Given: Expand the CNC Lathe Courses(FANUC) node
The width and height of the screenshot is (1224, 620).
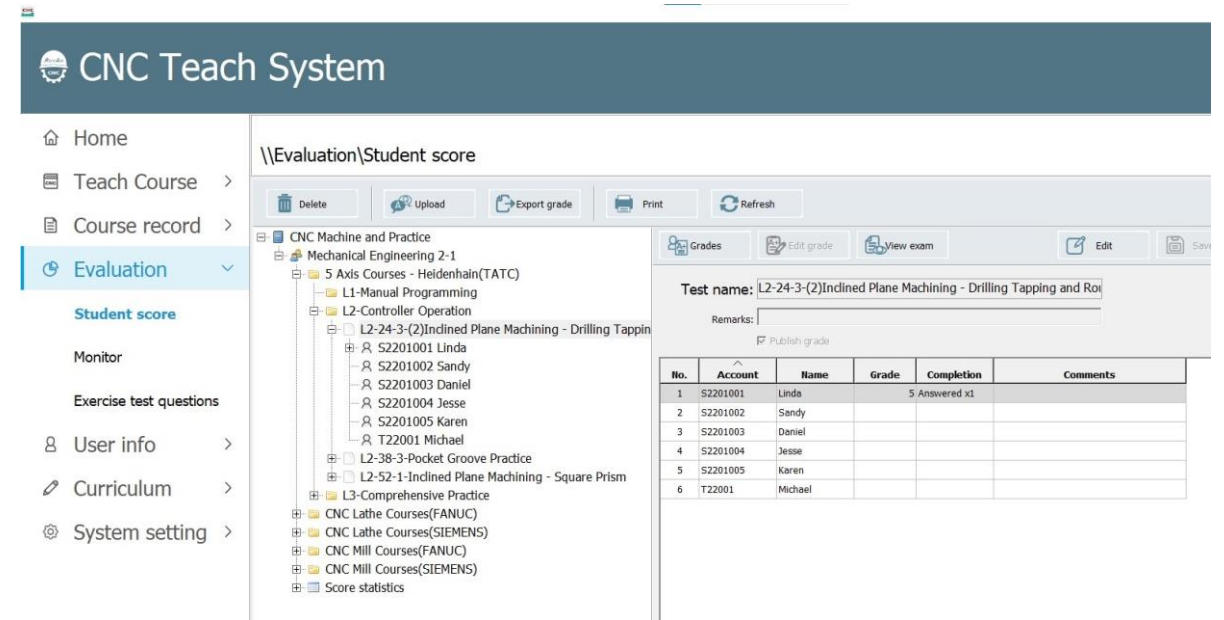Looking at the screenshot, I should [297, 513].
